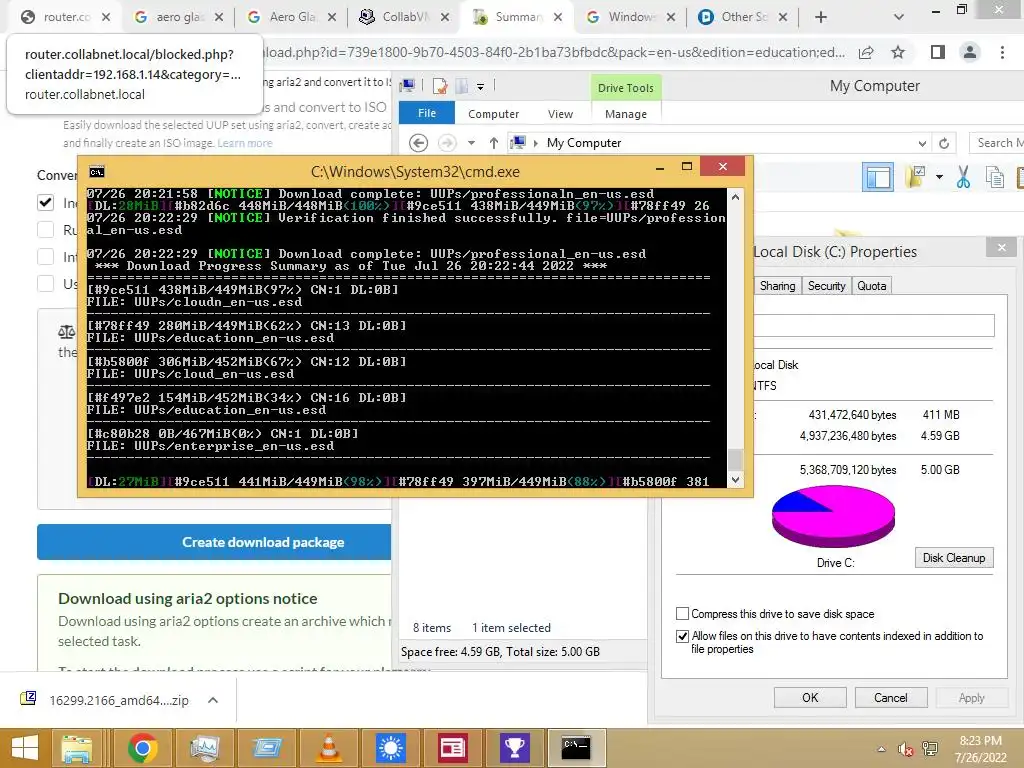1024x768 pixels.
Task: Close the CollabVM browser tab
Action: tap(445, 17)
